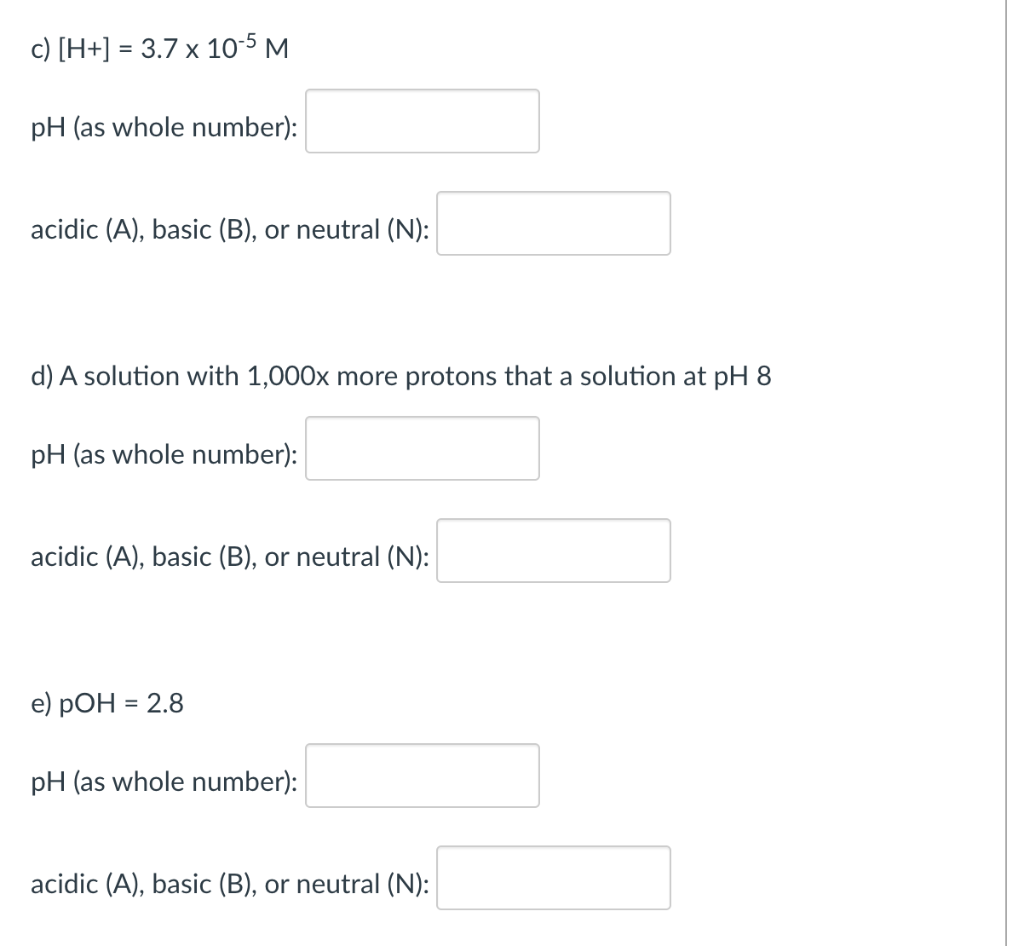Screen dimensions: 1024x946
Task: Click the acidic/basic/neutral field for part d
Action: click(x=553, y=551)
